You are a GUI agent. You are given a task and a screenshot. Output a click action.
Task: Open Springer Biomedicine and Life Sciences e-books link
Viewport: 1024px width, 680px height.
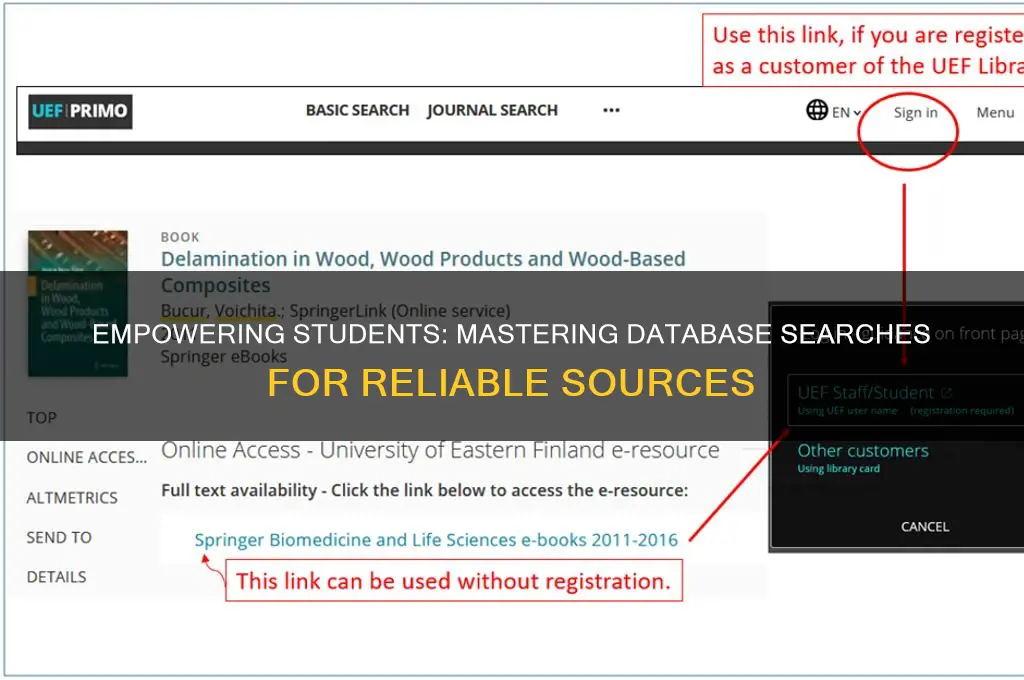click(436, 540)
